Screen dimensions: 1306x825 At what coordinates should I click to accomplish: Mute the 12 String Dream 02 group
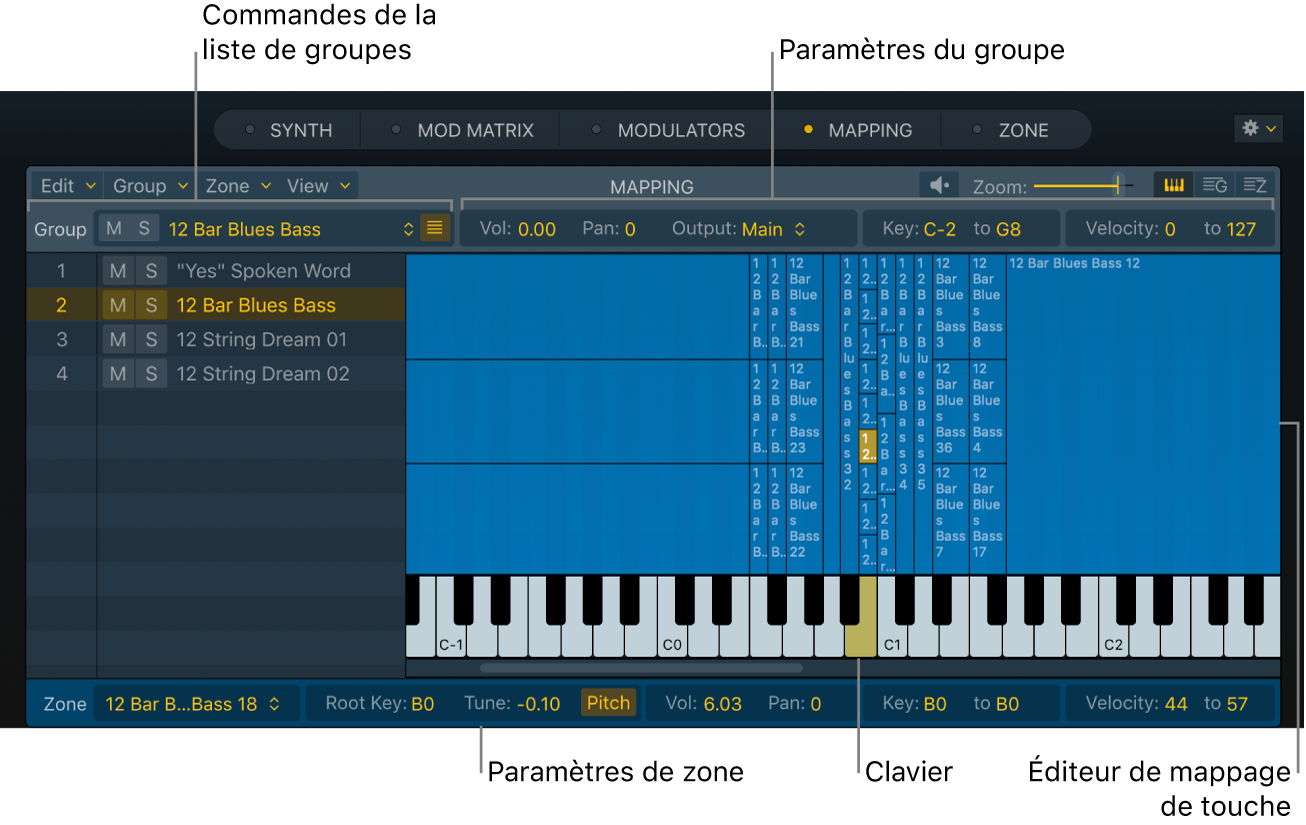(118, 374)
